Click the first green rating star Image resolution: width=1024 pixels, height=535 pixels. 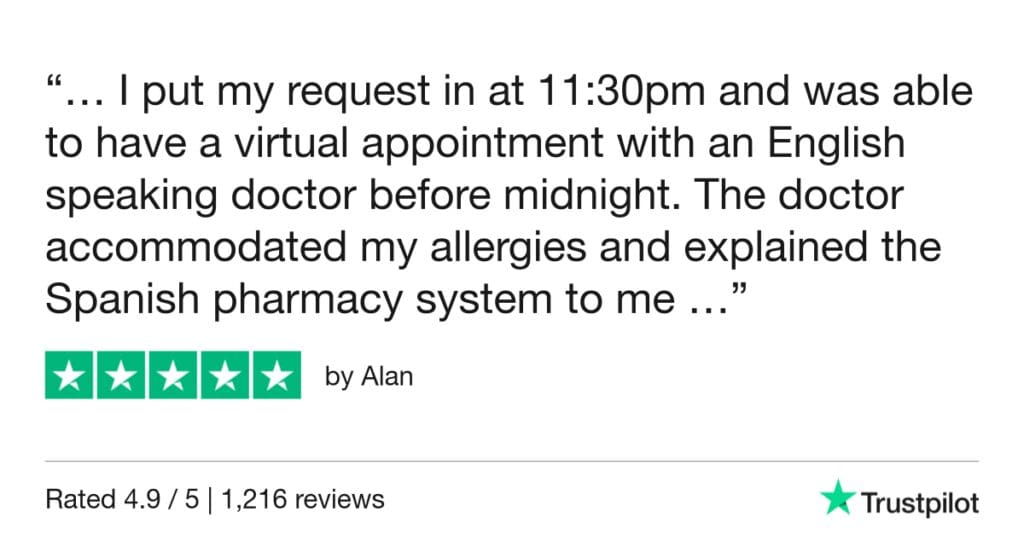[x=70, y=376]
